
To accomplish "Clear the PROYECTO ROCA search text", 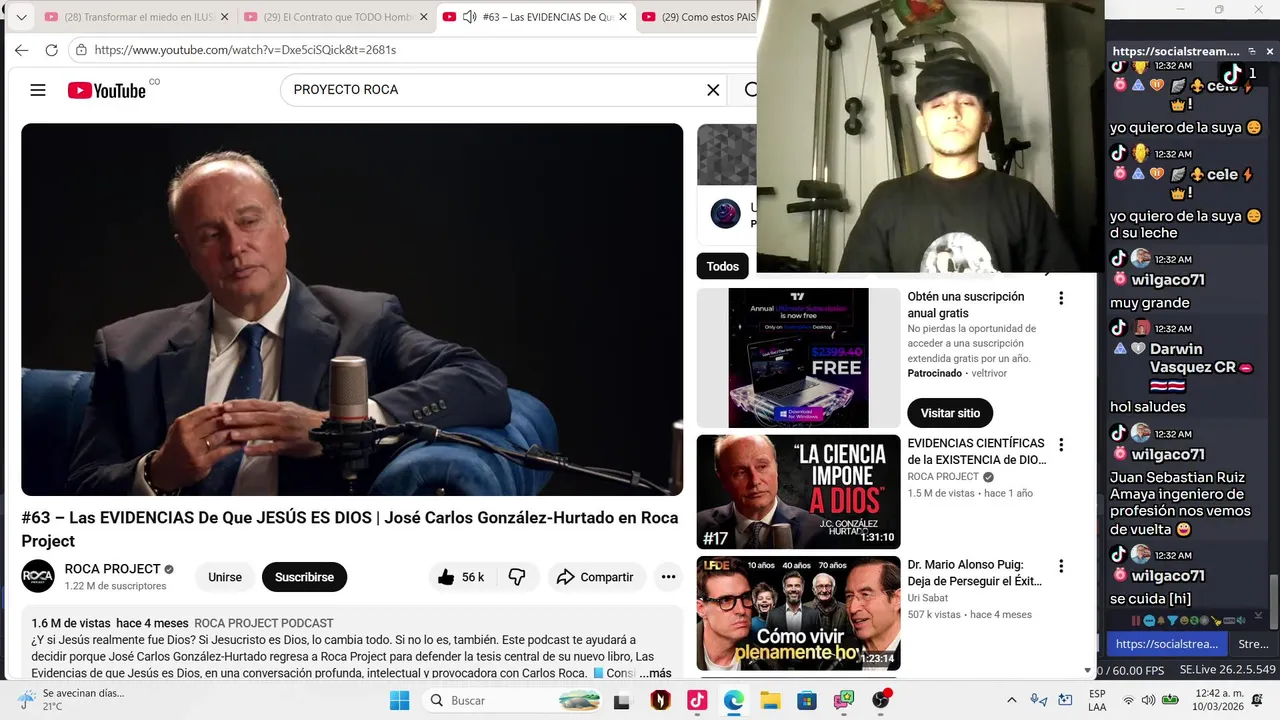I will (713, 90).
